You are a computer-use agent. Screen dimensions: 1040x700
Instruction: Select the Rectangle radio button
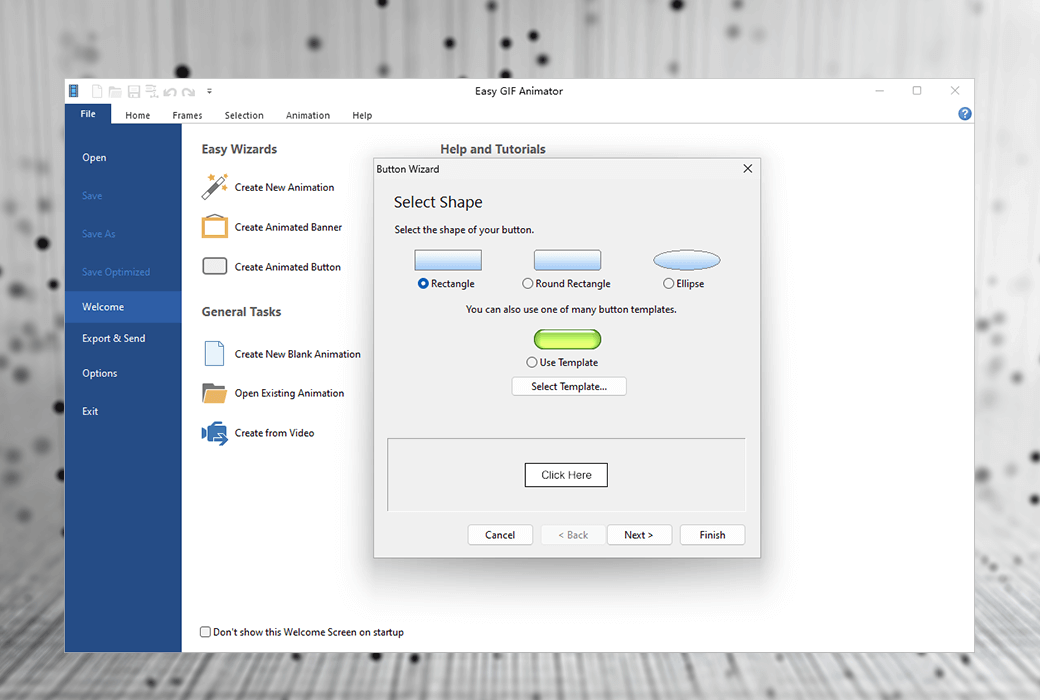click(423, 283)
